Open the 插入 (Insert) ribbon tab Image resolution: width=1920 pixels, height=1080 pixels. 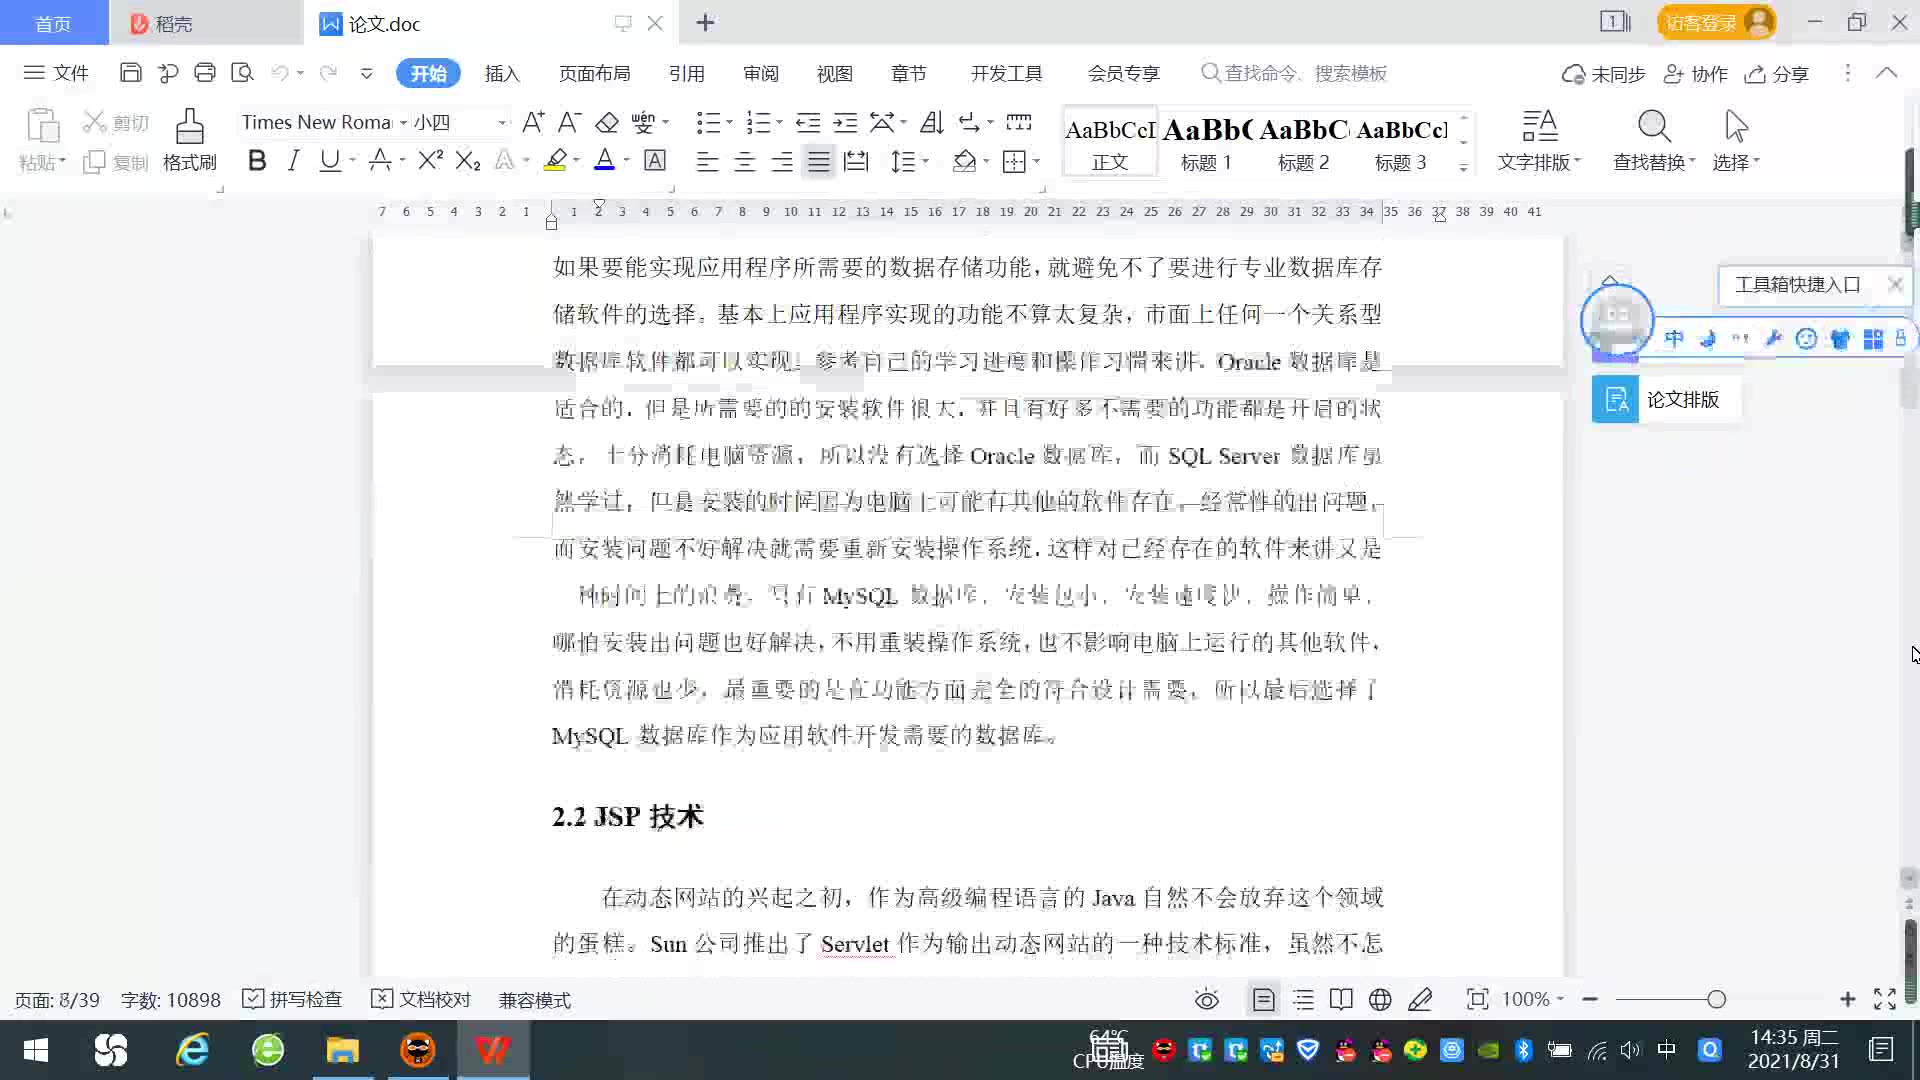(x=502, y=73)
